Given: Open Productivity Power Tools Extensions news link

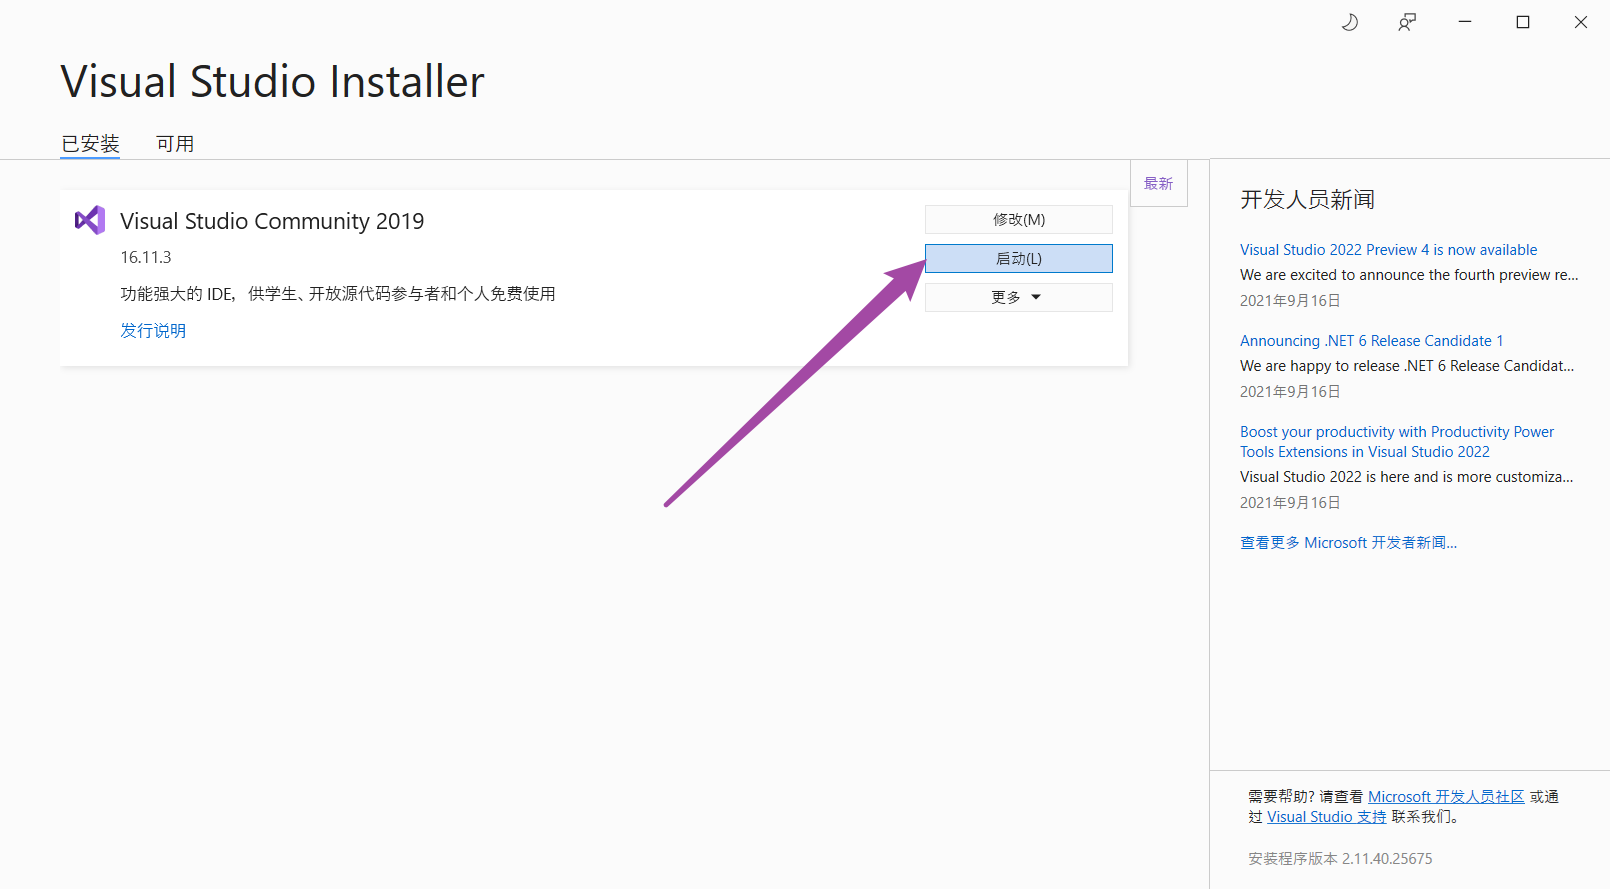Looking at the screenshot, I should 1397,442.
